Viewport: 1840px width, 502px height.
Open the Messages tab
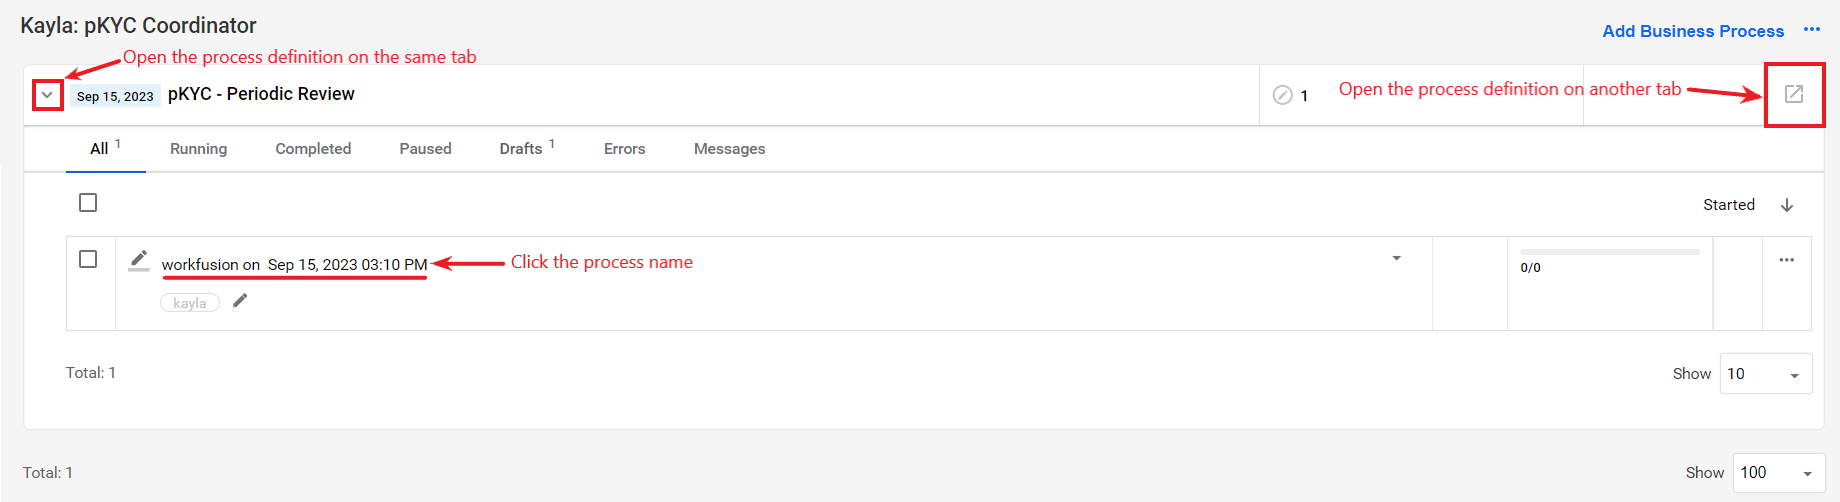pyautogui.click(x=729, y=149)
